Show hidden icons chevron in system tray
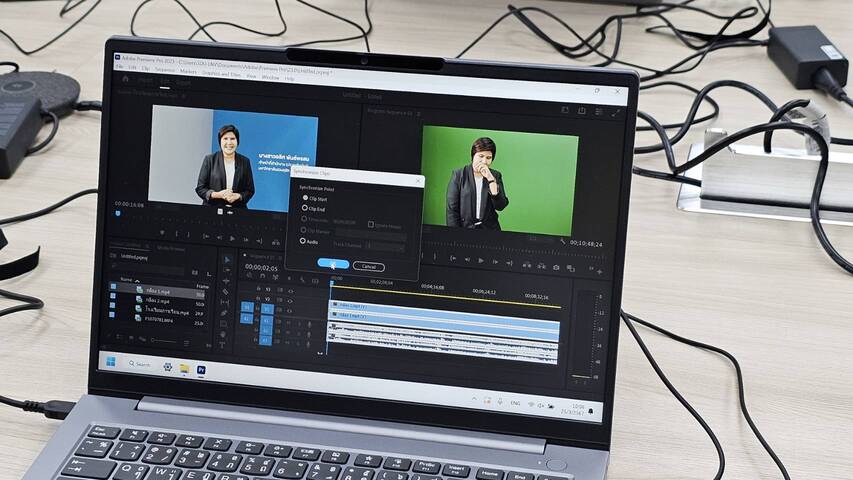The height and width of the screenshot is (480, 853). [x=474, y=399]
